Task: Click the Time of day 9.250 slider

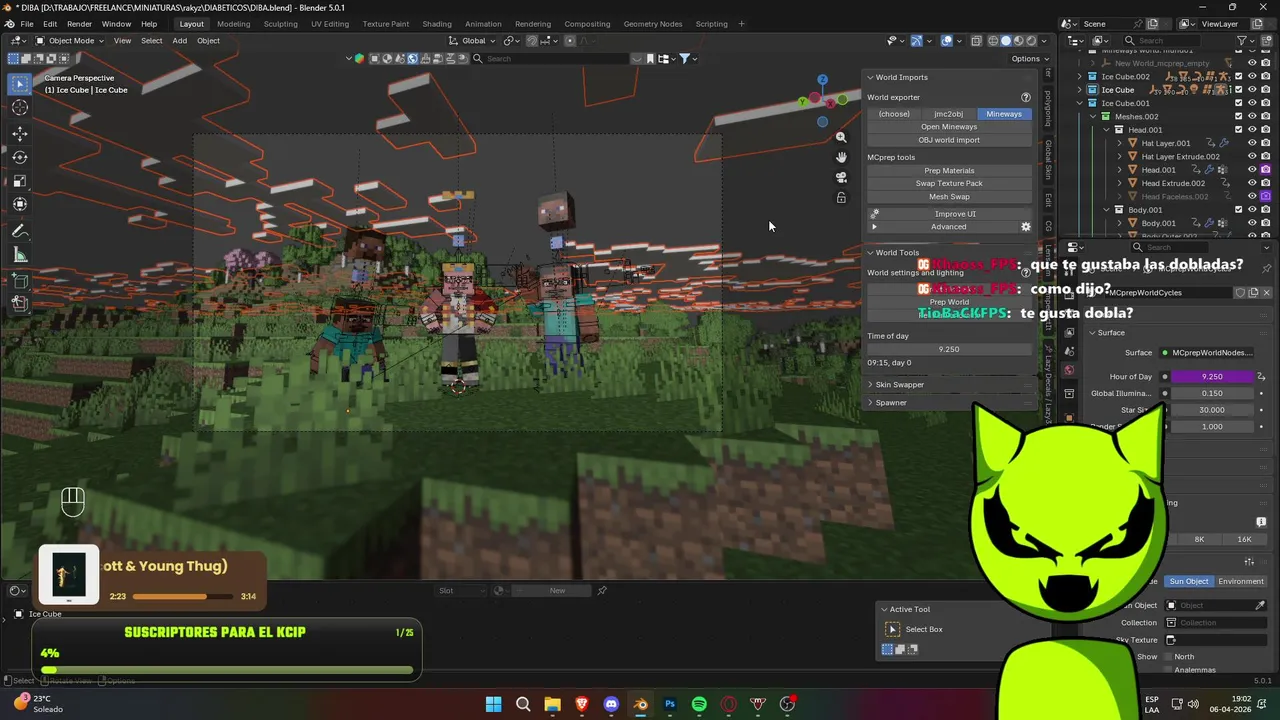Action: (949, 350)
